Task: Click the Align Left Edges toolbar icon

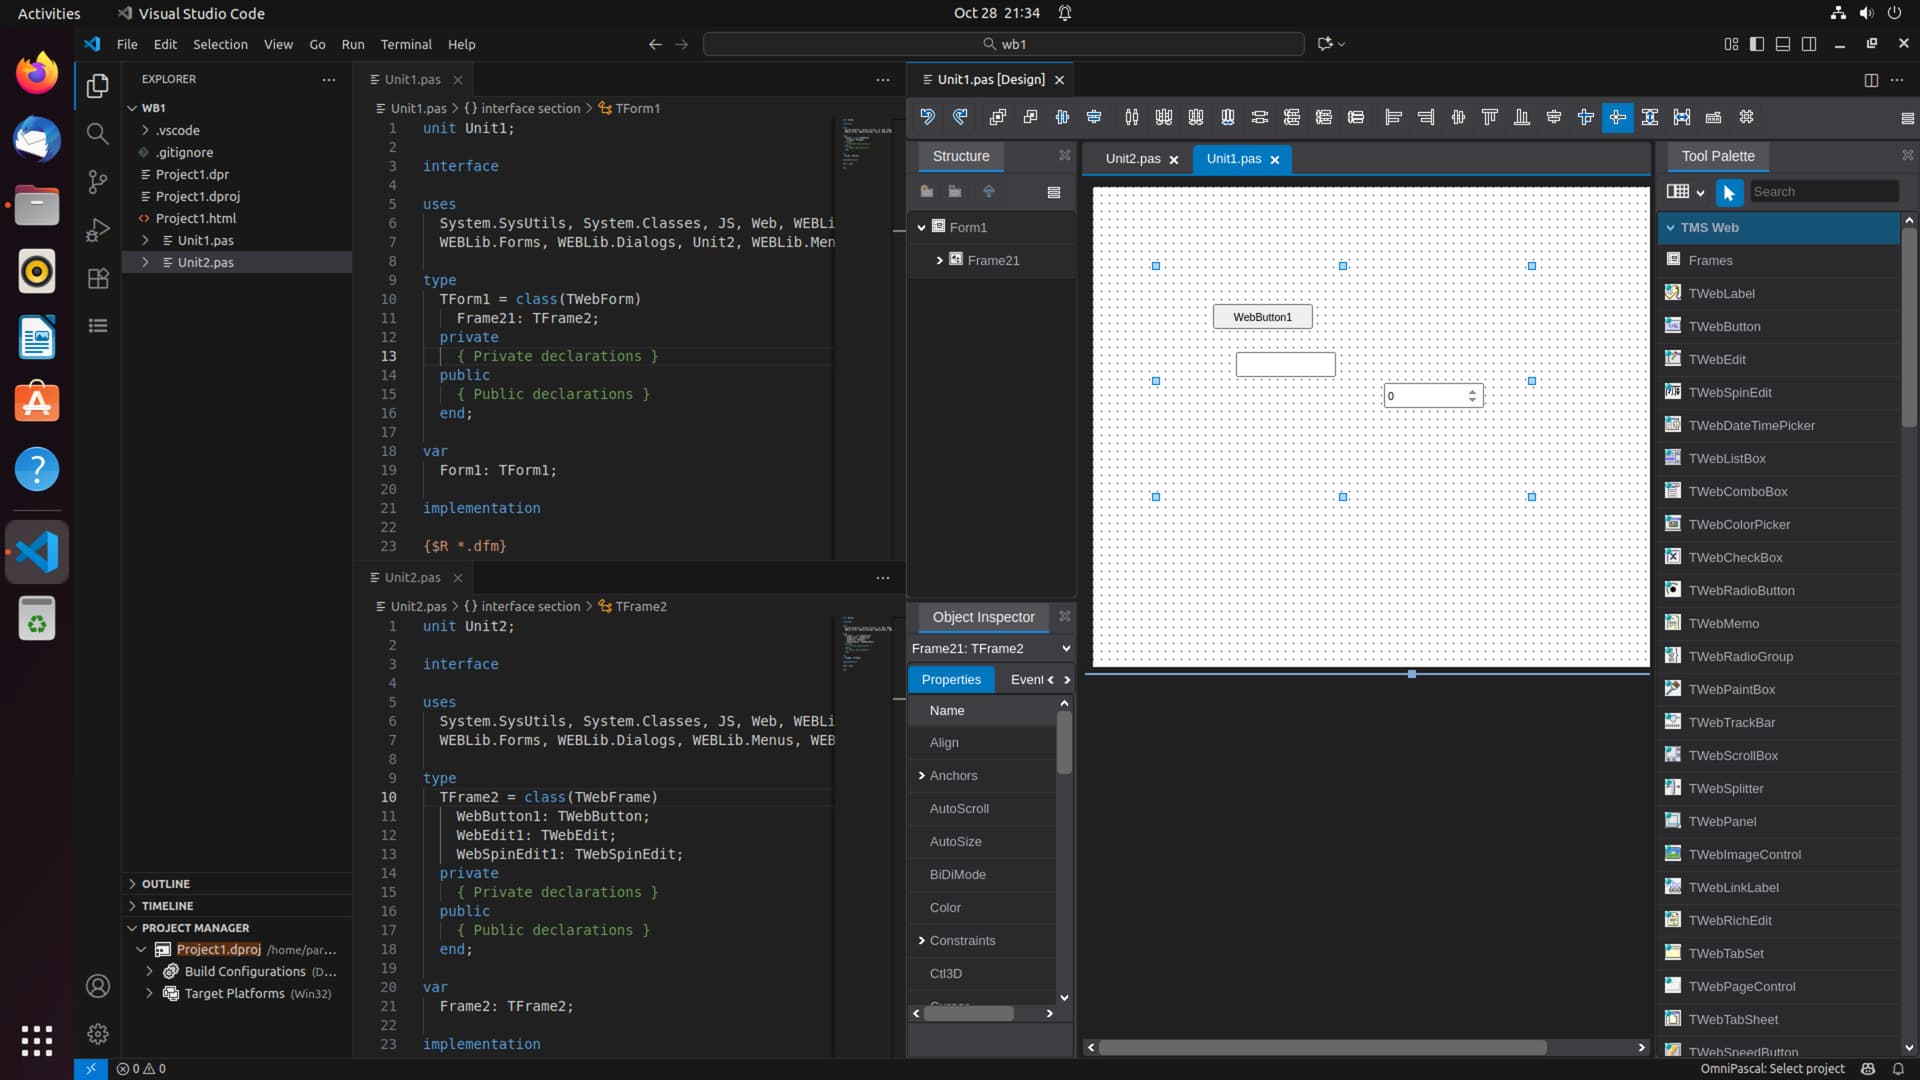Action: [1393, 117]
